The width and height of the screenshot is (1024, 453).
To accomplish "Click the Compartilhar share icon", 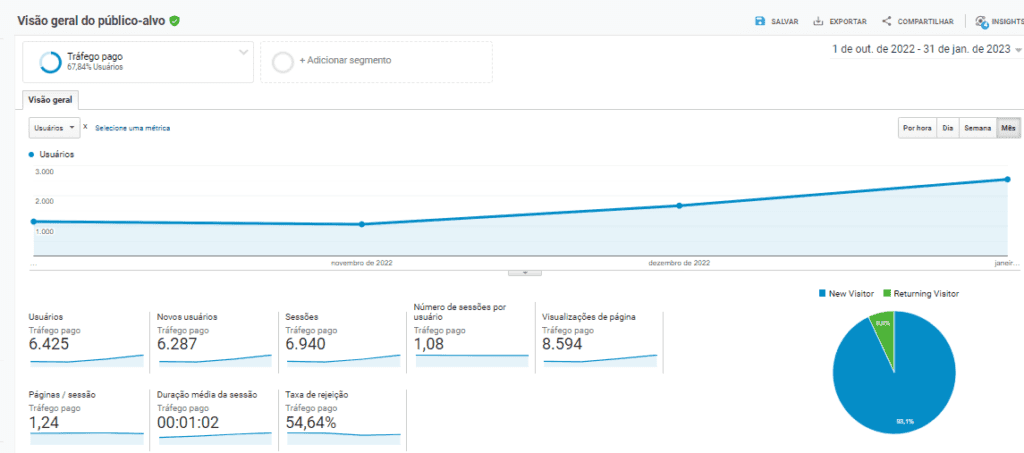I will pos(886,21).
